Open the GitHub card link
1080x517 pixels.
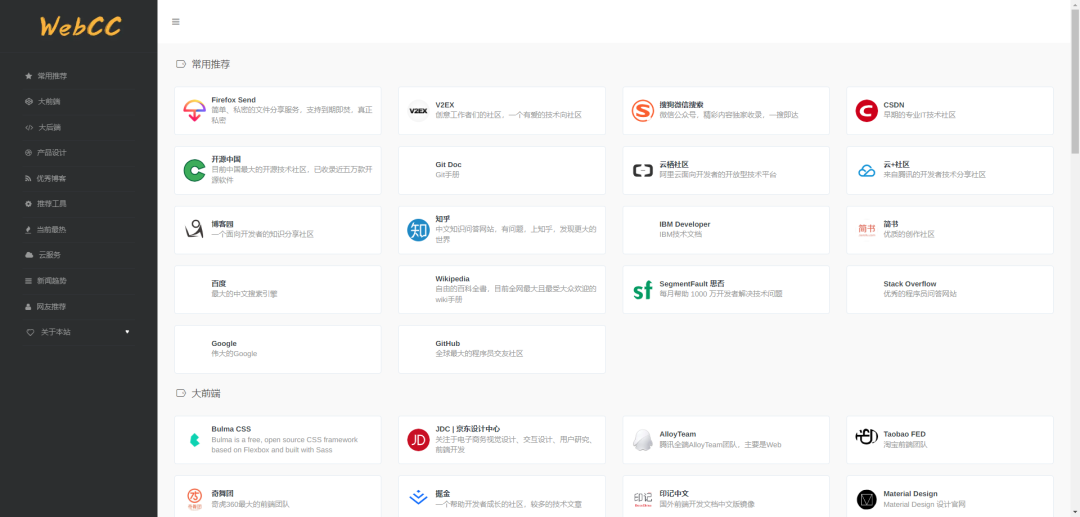pos(502,349)
